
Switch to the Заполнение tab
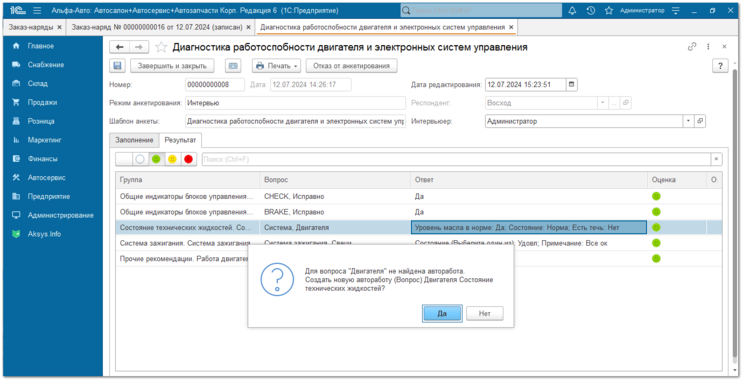[134, 140]
